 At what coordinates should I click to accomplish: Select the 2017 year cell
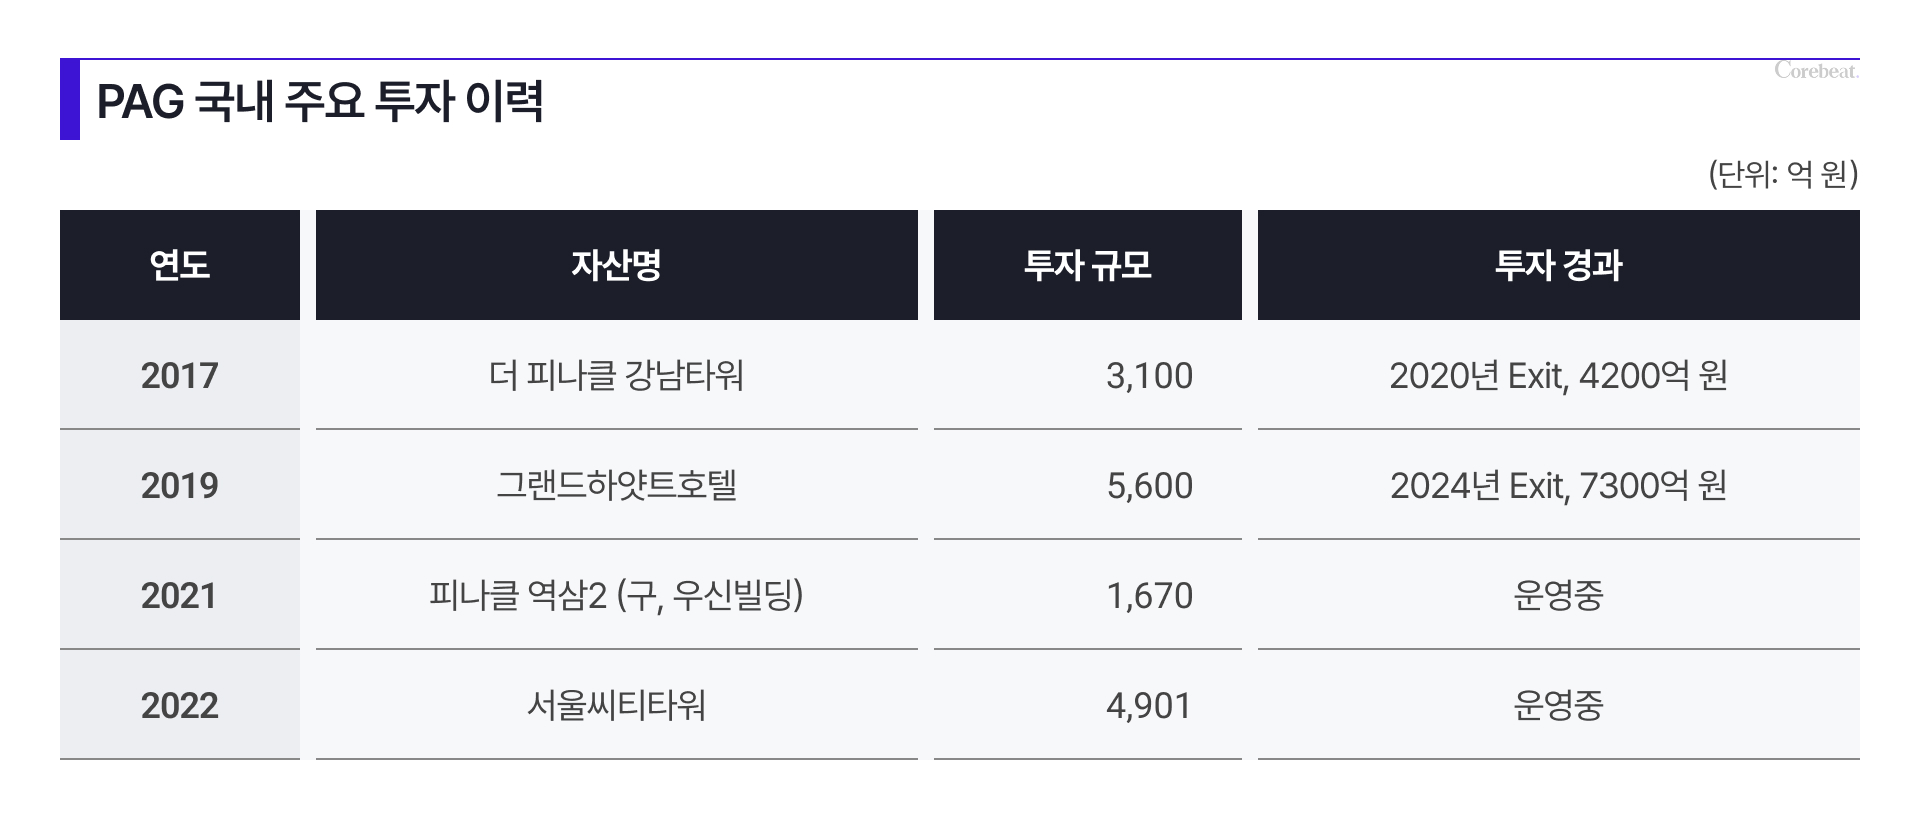click(x=180, y=375)
